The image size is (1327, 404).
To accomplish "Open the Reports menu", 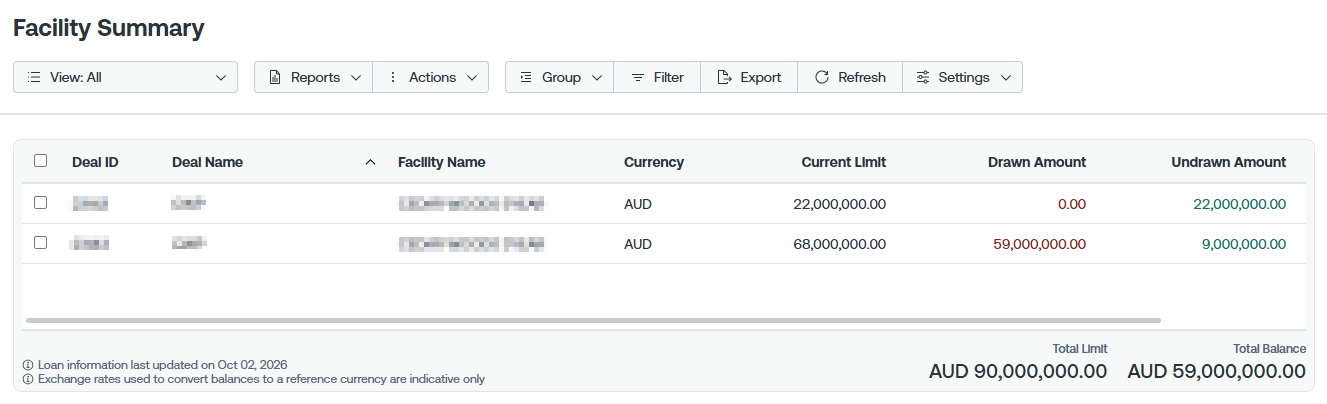I will [314, 77].
